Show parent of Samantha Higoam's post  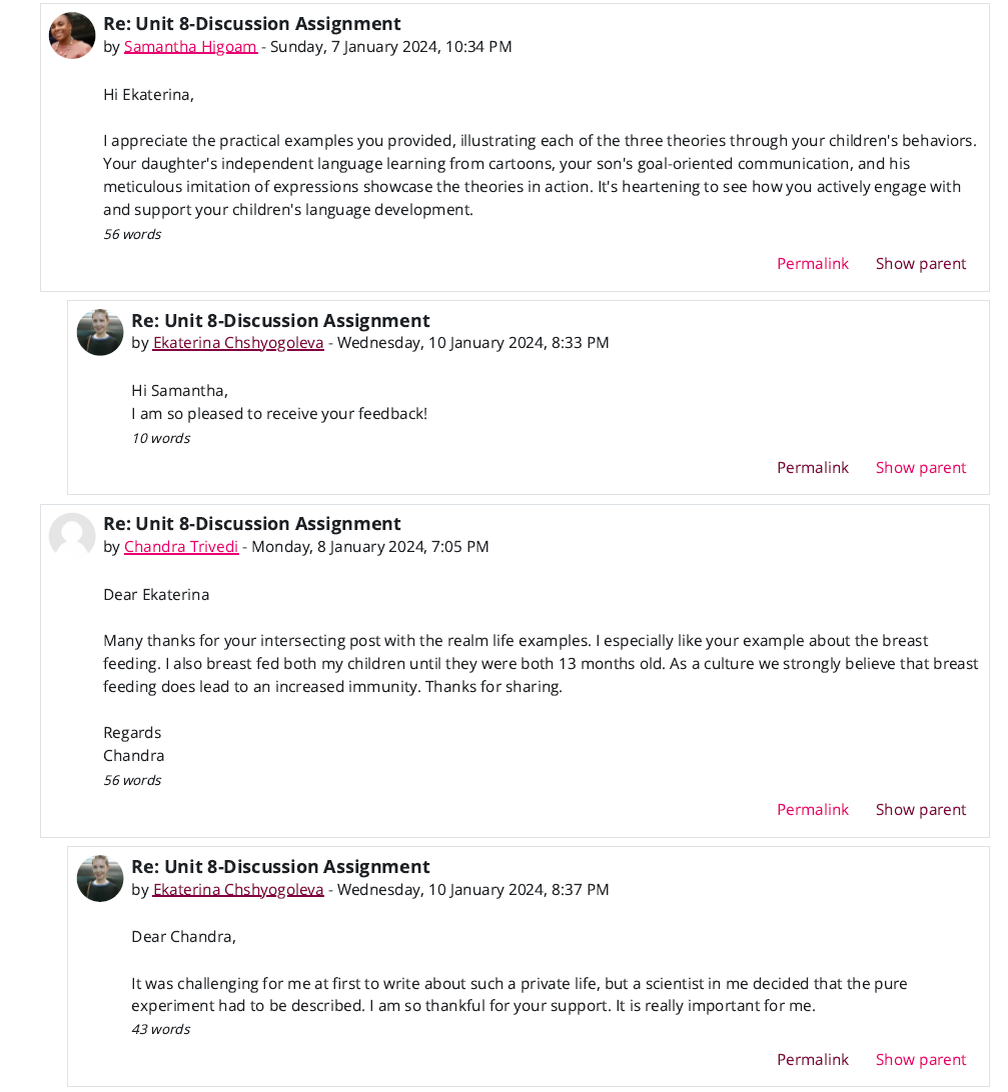[920, 264]
